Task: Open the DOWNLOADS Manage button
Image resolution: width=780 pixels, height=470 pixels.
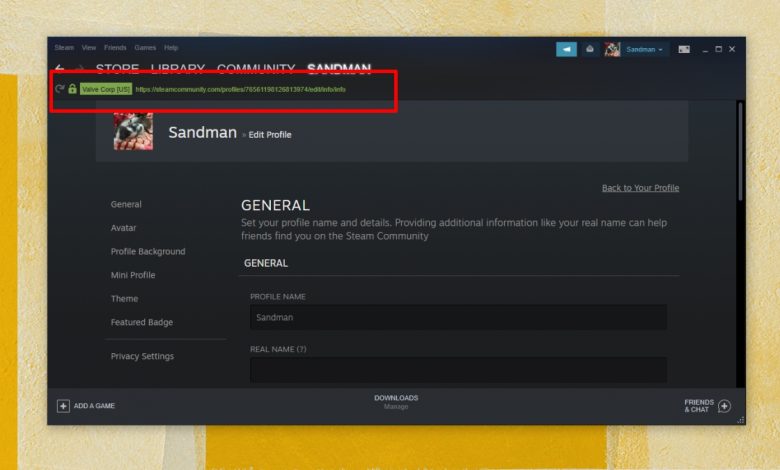Action: [x=396, y=402]
